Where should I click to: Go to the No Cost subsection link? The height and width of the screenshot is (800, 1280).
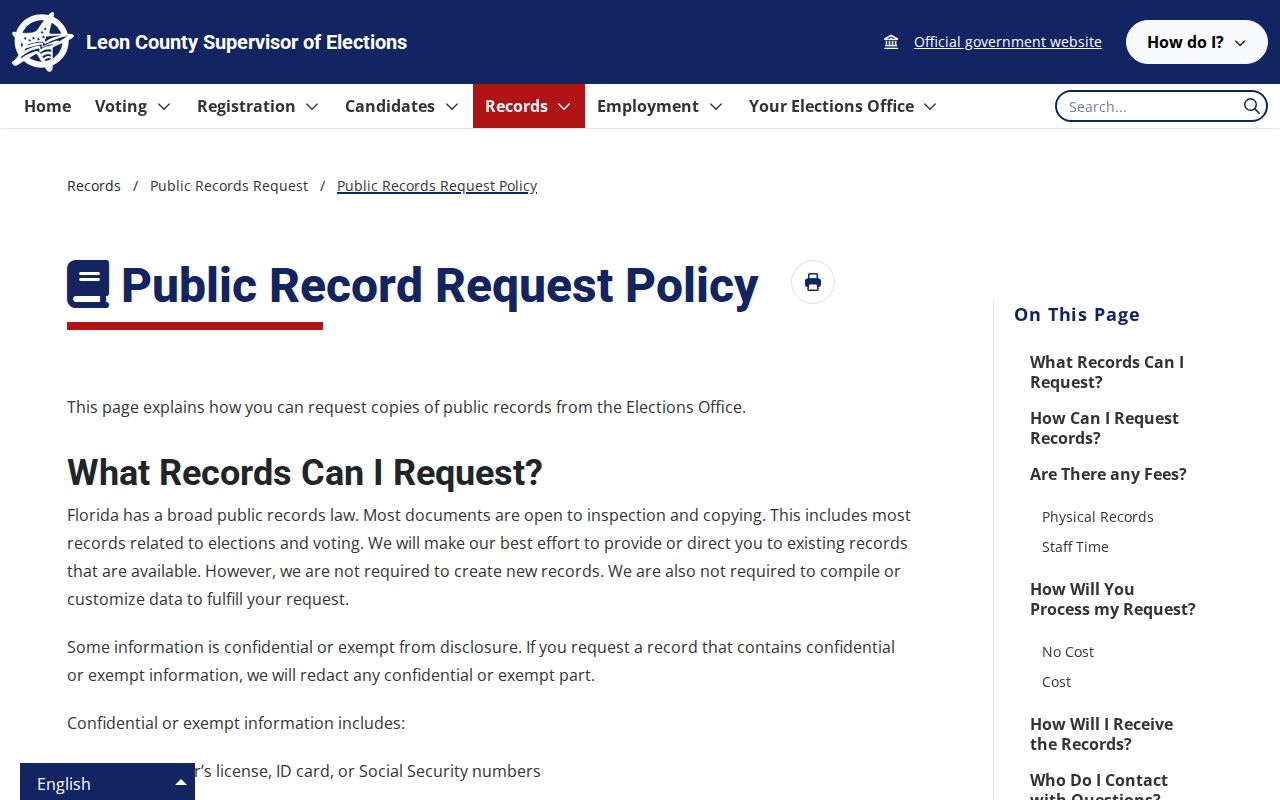[x=1068, y=652]
